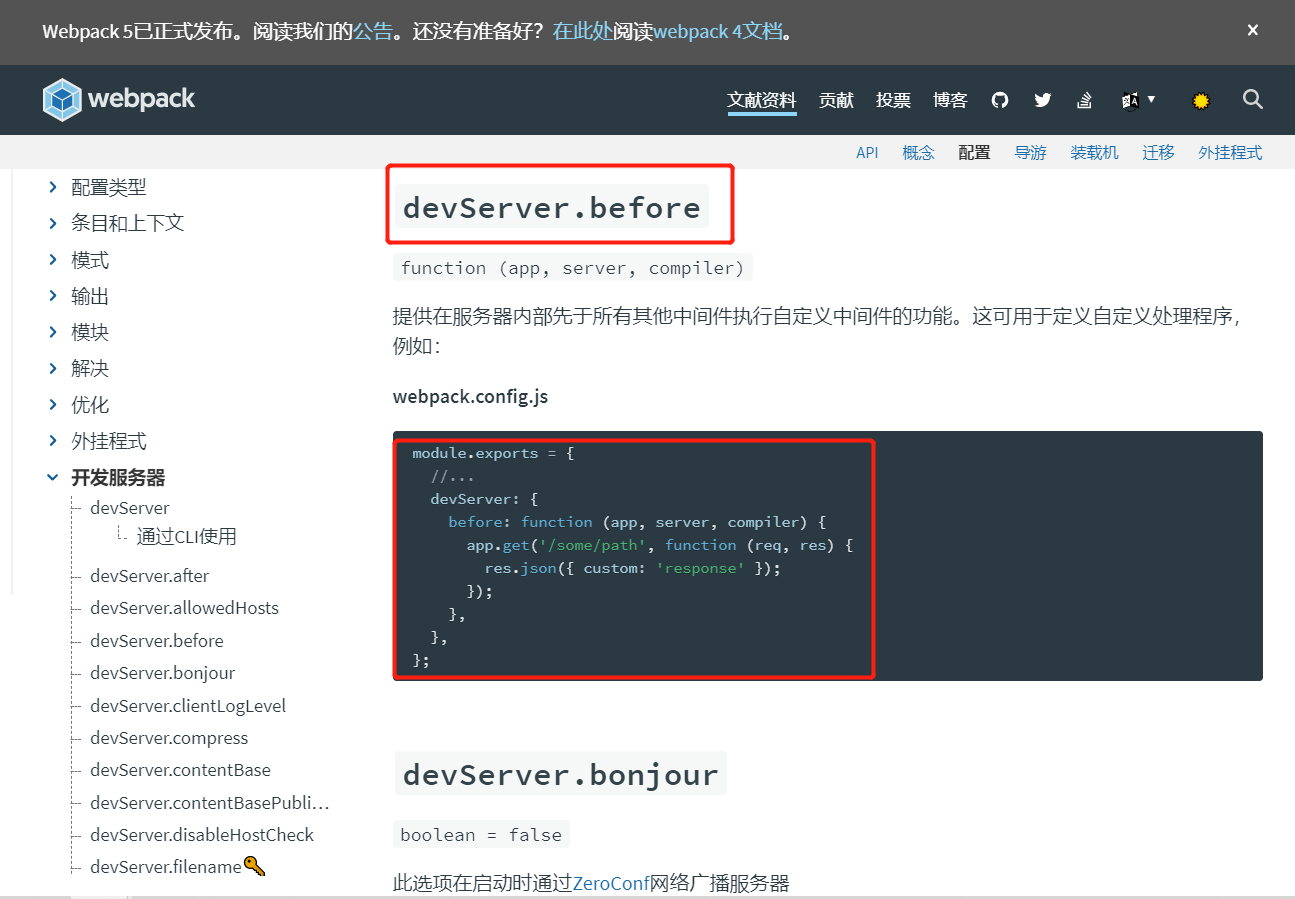This screenshot has height=899, width=1295.
Task: Expand the 配置类型 sidebar section
Action: 53,187
